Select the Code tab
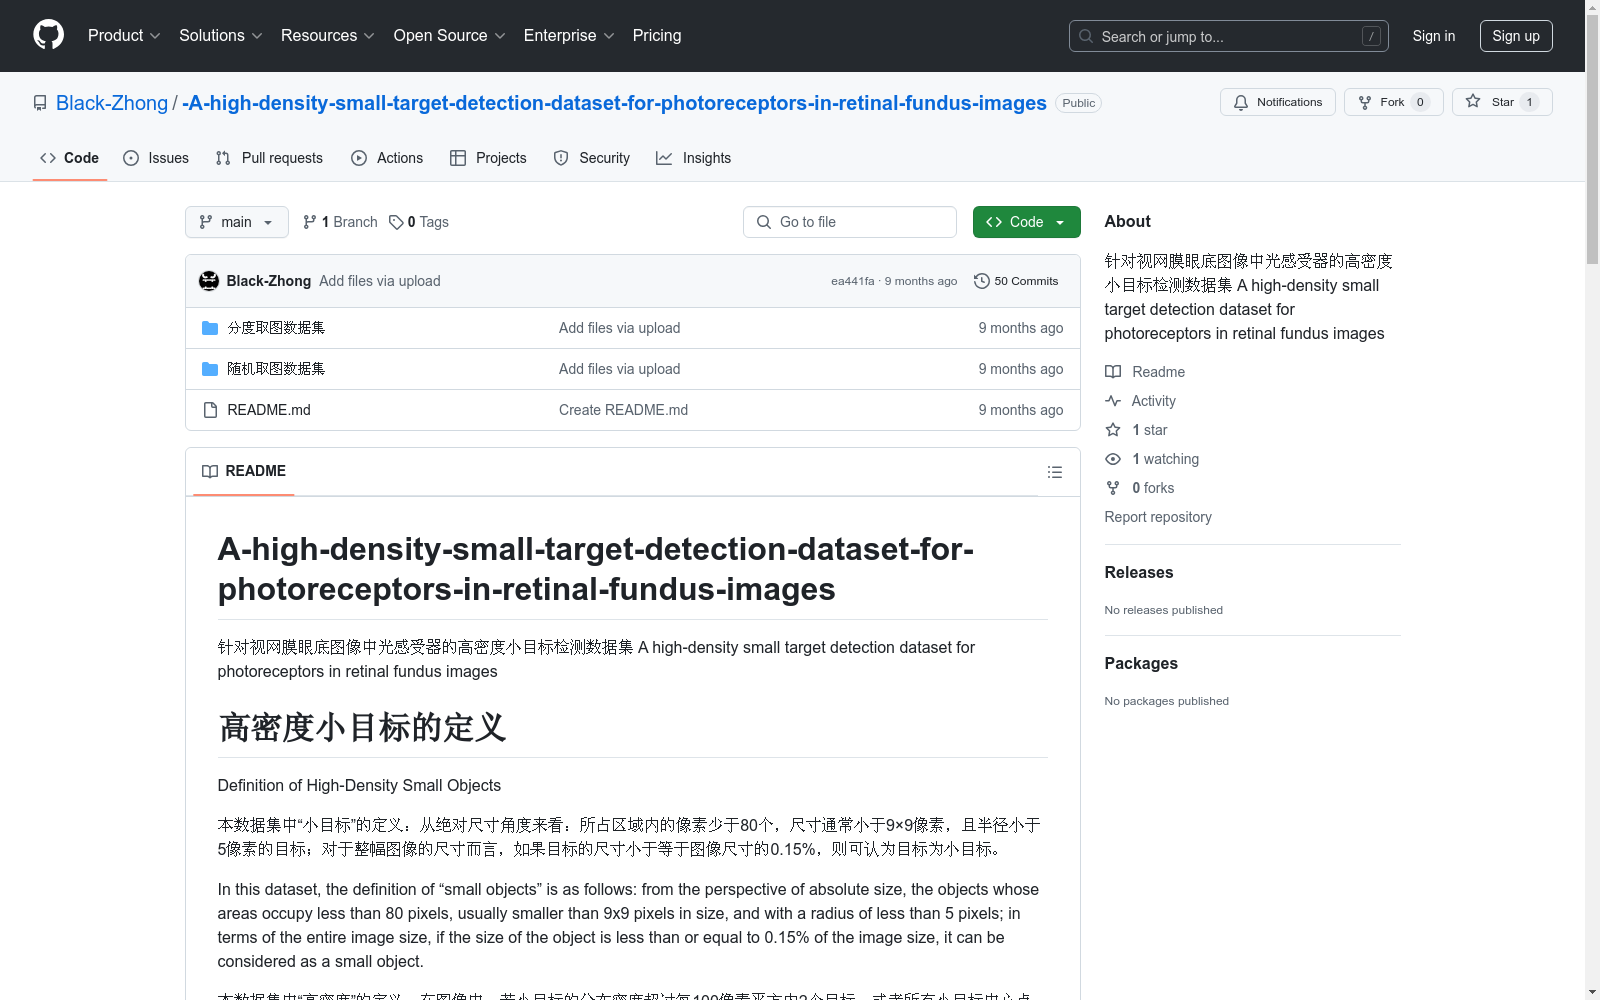Image resolution: width=1600 pixels, height=1000 pixels. [x=70, y=158]
